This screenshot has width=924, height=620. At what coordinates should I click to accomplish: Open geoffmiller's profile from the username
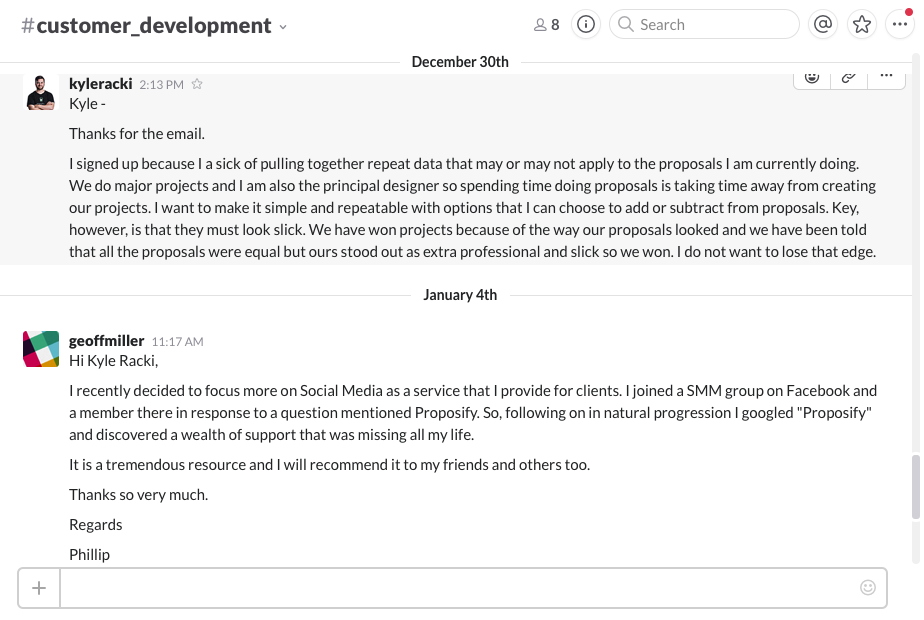coord(106,341)
